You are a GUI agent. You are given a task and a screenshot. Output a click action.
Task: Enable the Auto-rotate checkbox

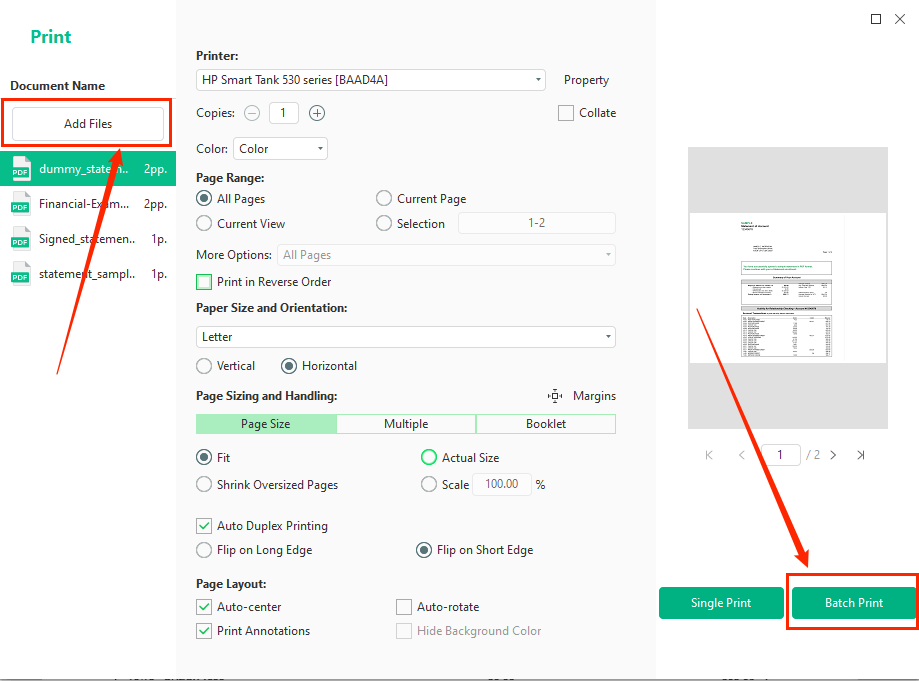[404, 607]
